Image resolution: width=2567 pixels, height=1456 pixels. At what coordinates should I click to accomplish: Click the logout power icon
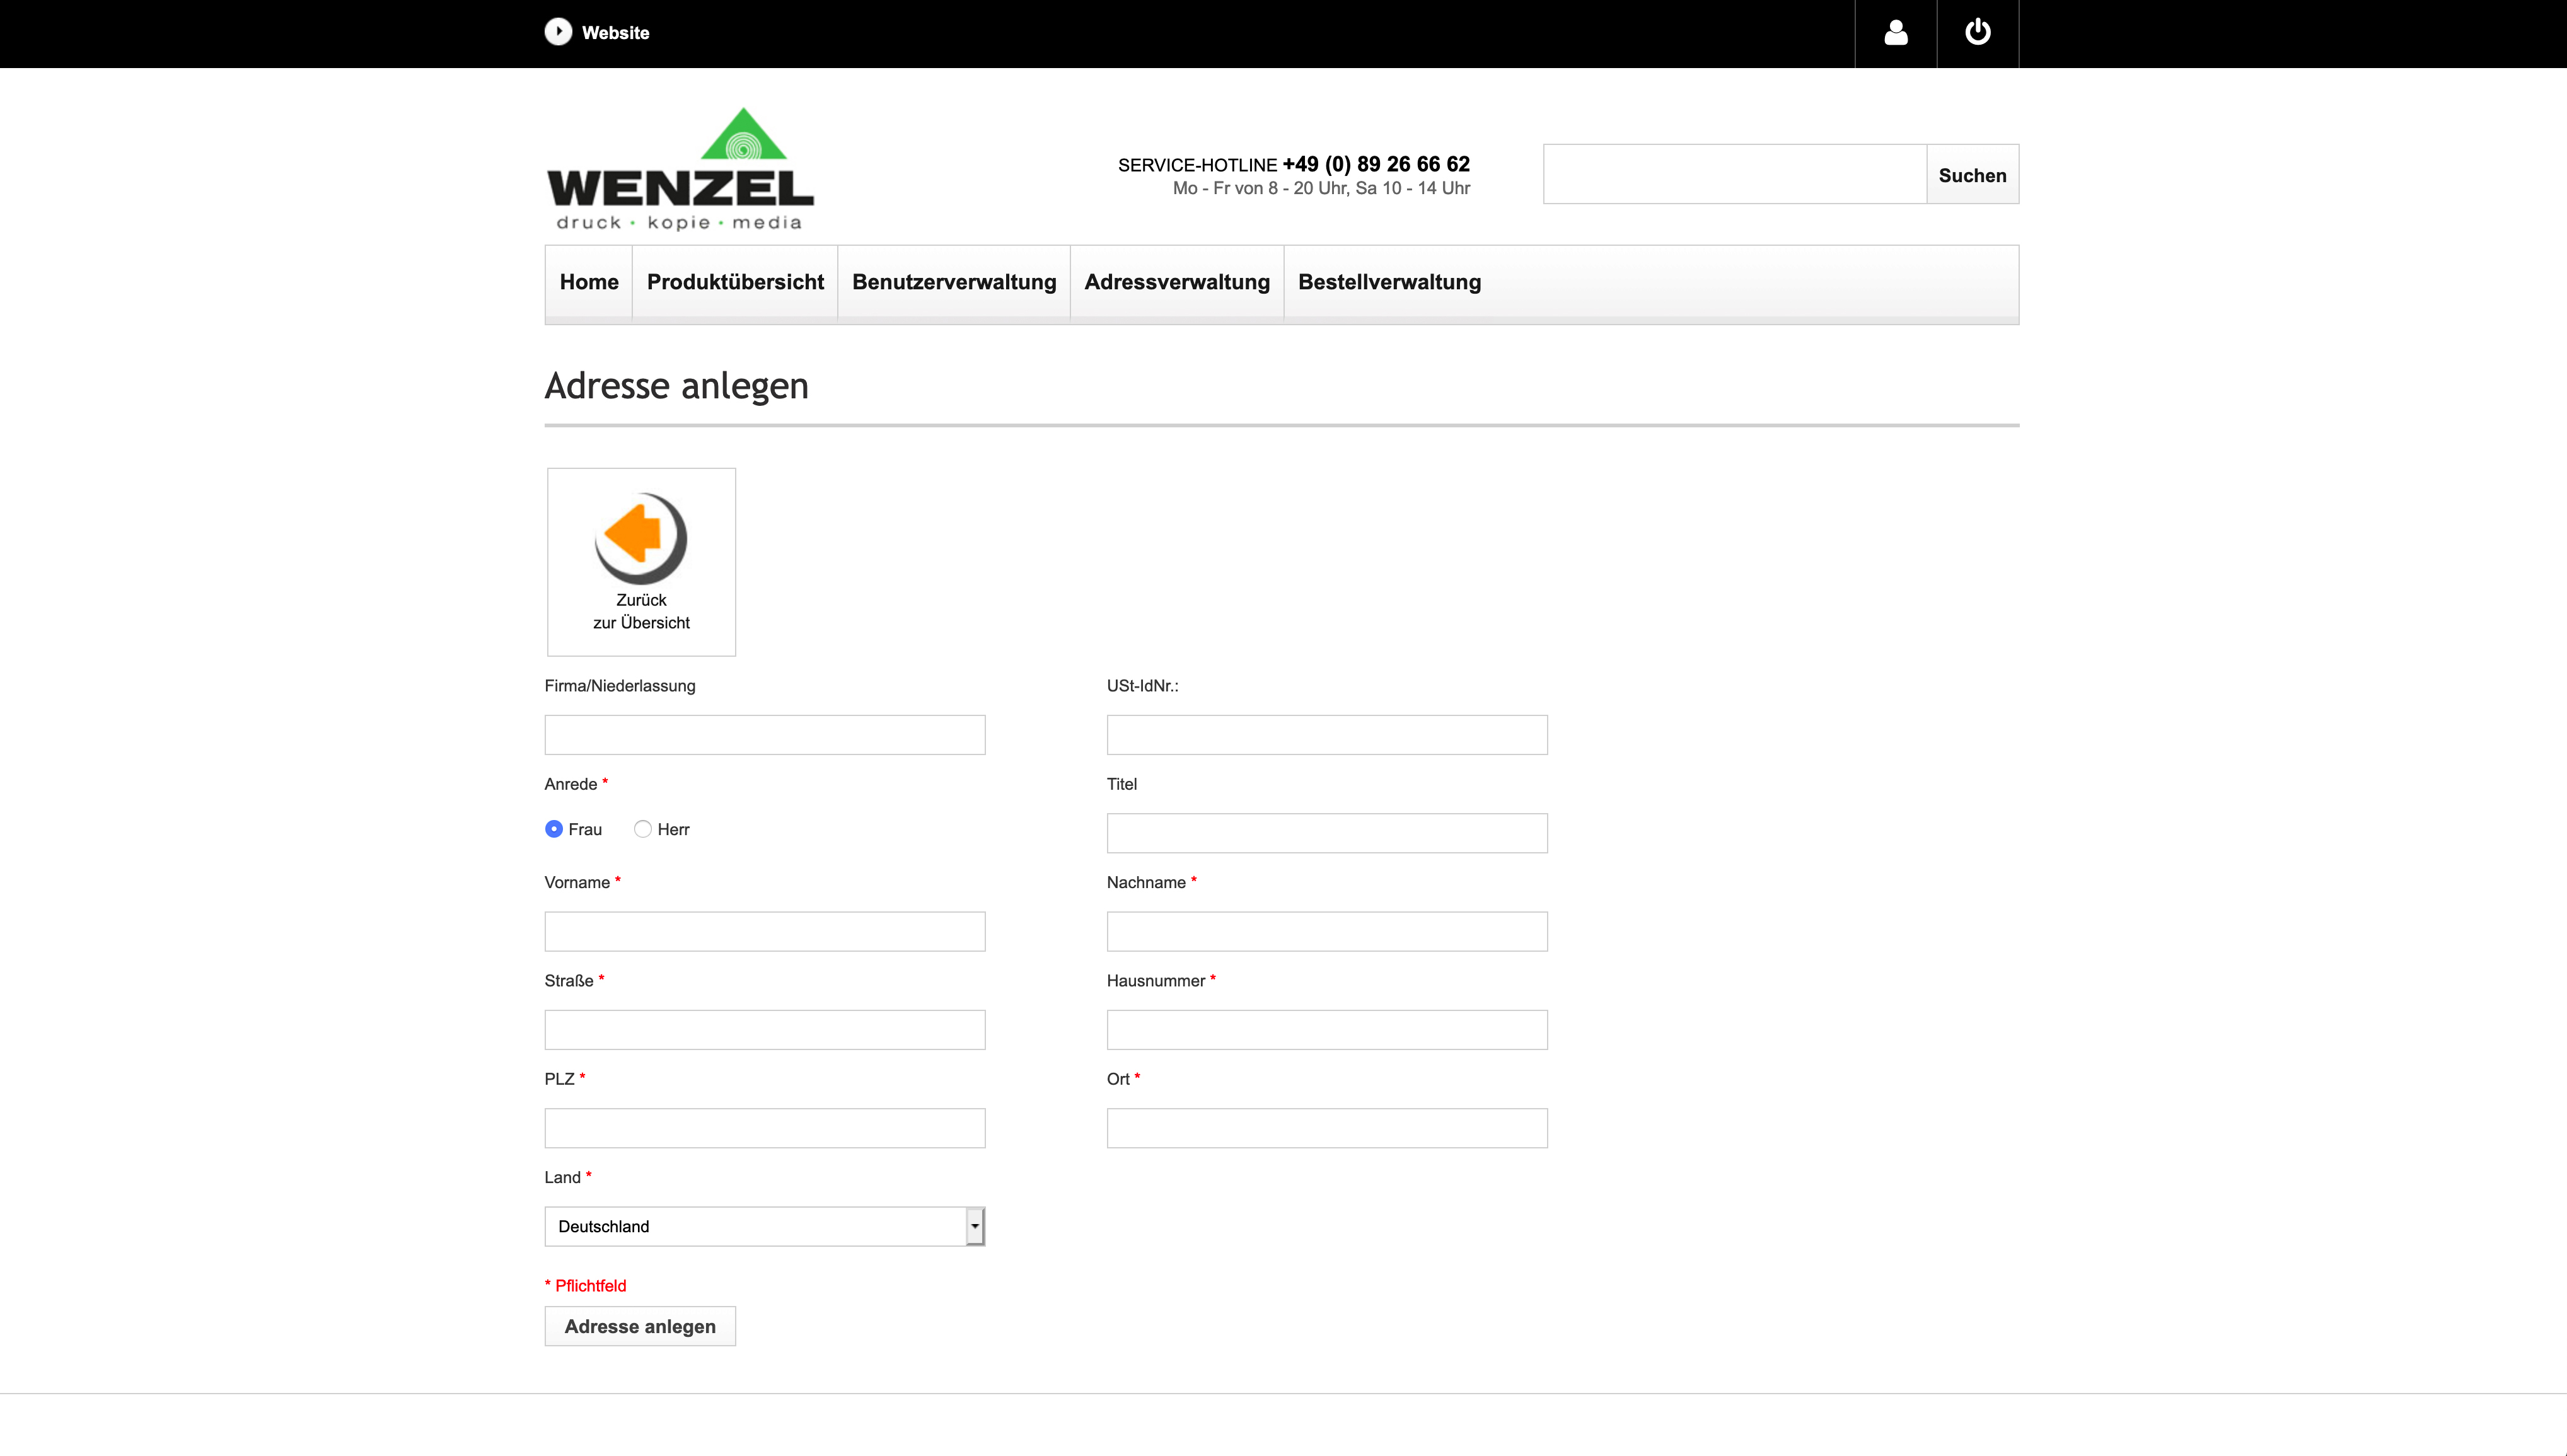click(1979, 33)
